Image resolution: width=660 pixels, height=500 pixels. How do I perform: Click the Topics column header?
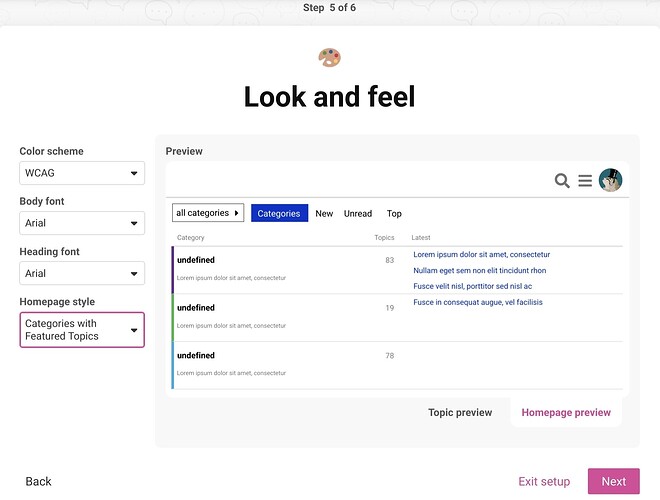point(384,237)
